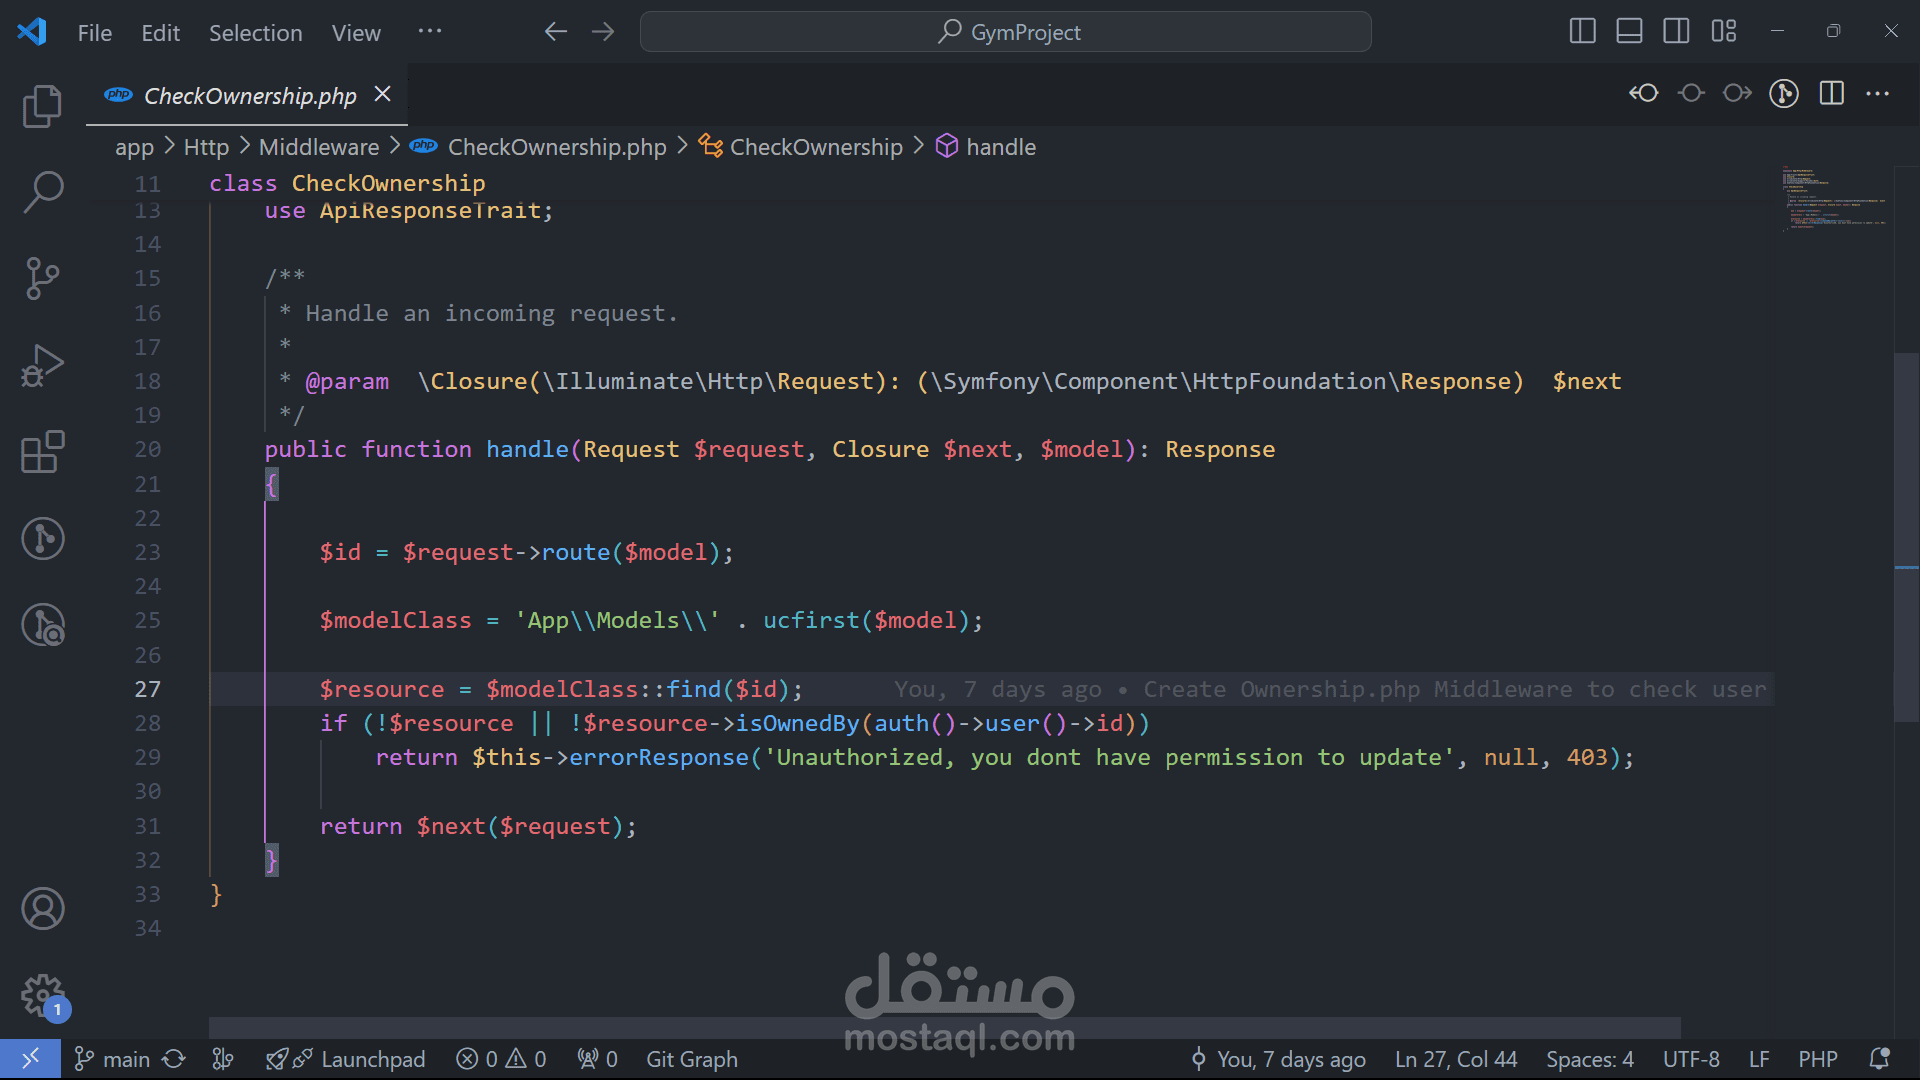Open the Explorer view in activity bar

coord(42,106)
